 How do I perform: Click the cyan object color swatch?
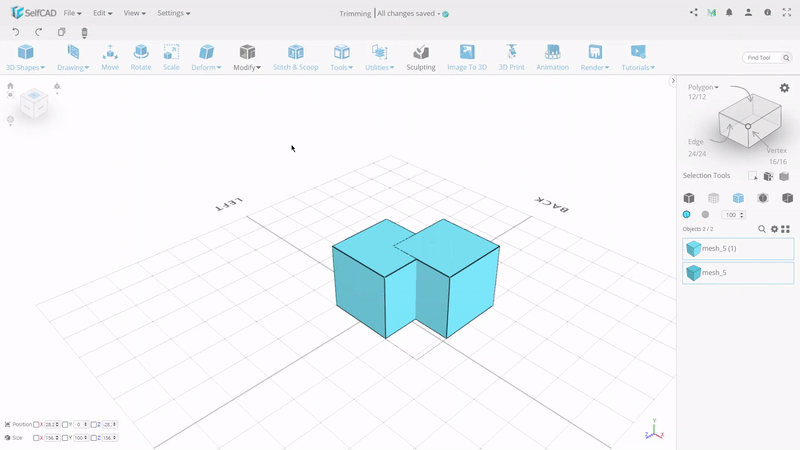[687, 214]
